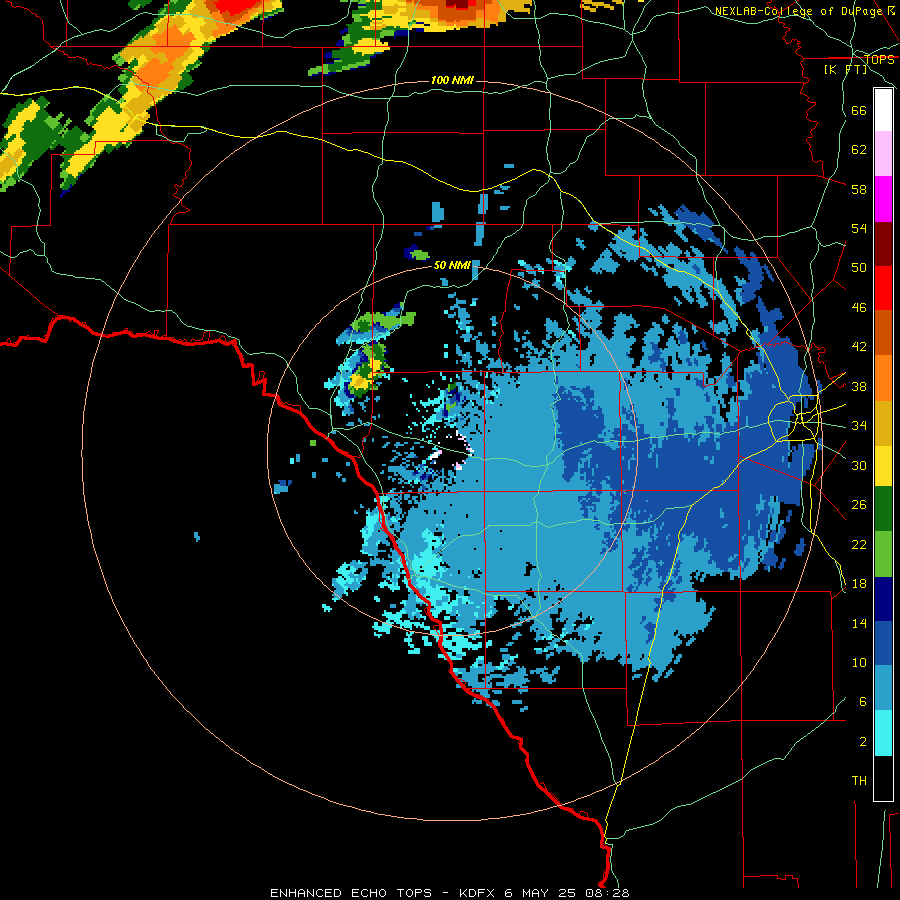Click the legend value '22'
Viewport: 900px width, 900px height.
pyautogui.click(x=859, y=544)
